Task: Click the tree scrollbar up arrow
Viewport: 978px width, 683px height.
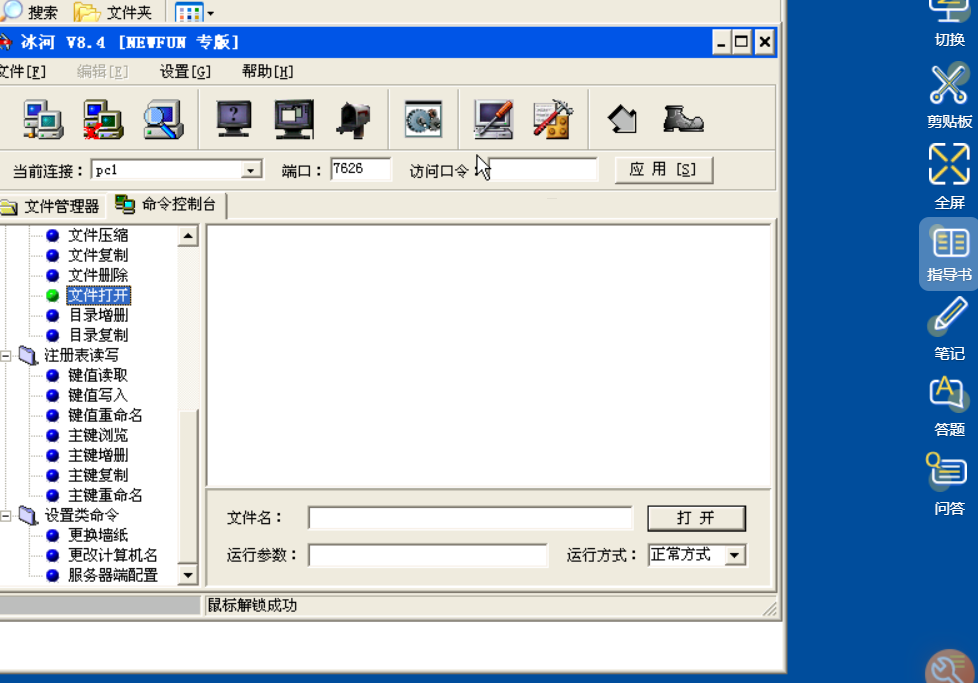Action: tap(188, 236)
